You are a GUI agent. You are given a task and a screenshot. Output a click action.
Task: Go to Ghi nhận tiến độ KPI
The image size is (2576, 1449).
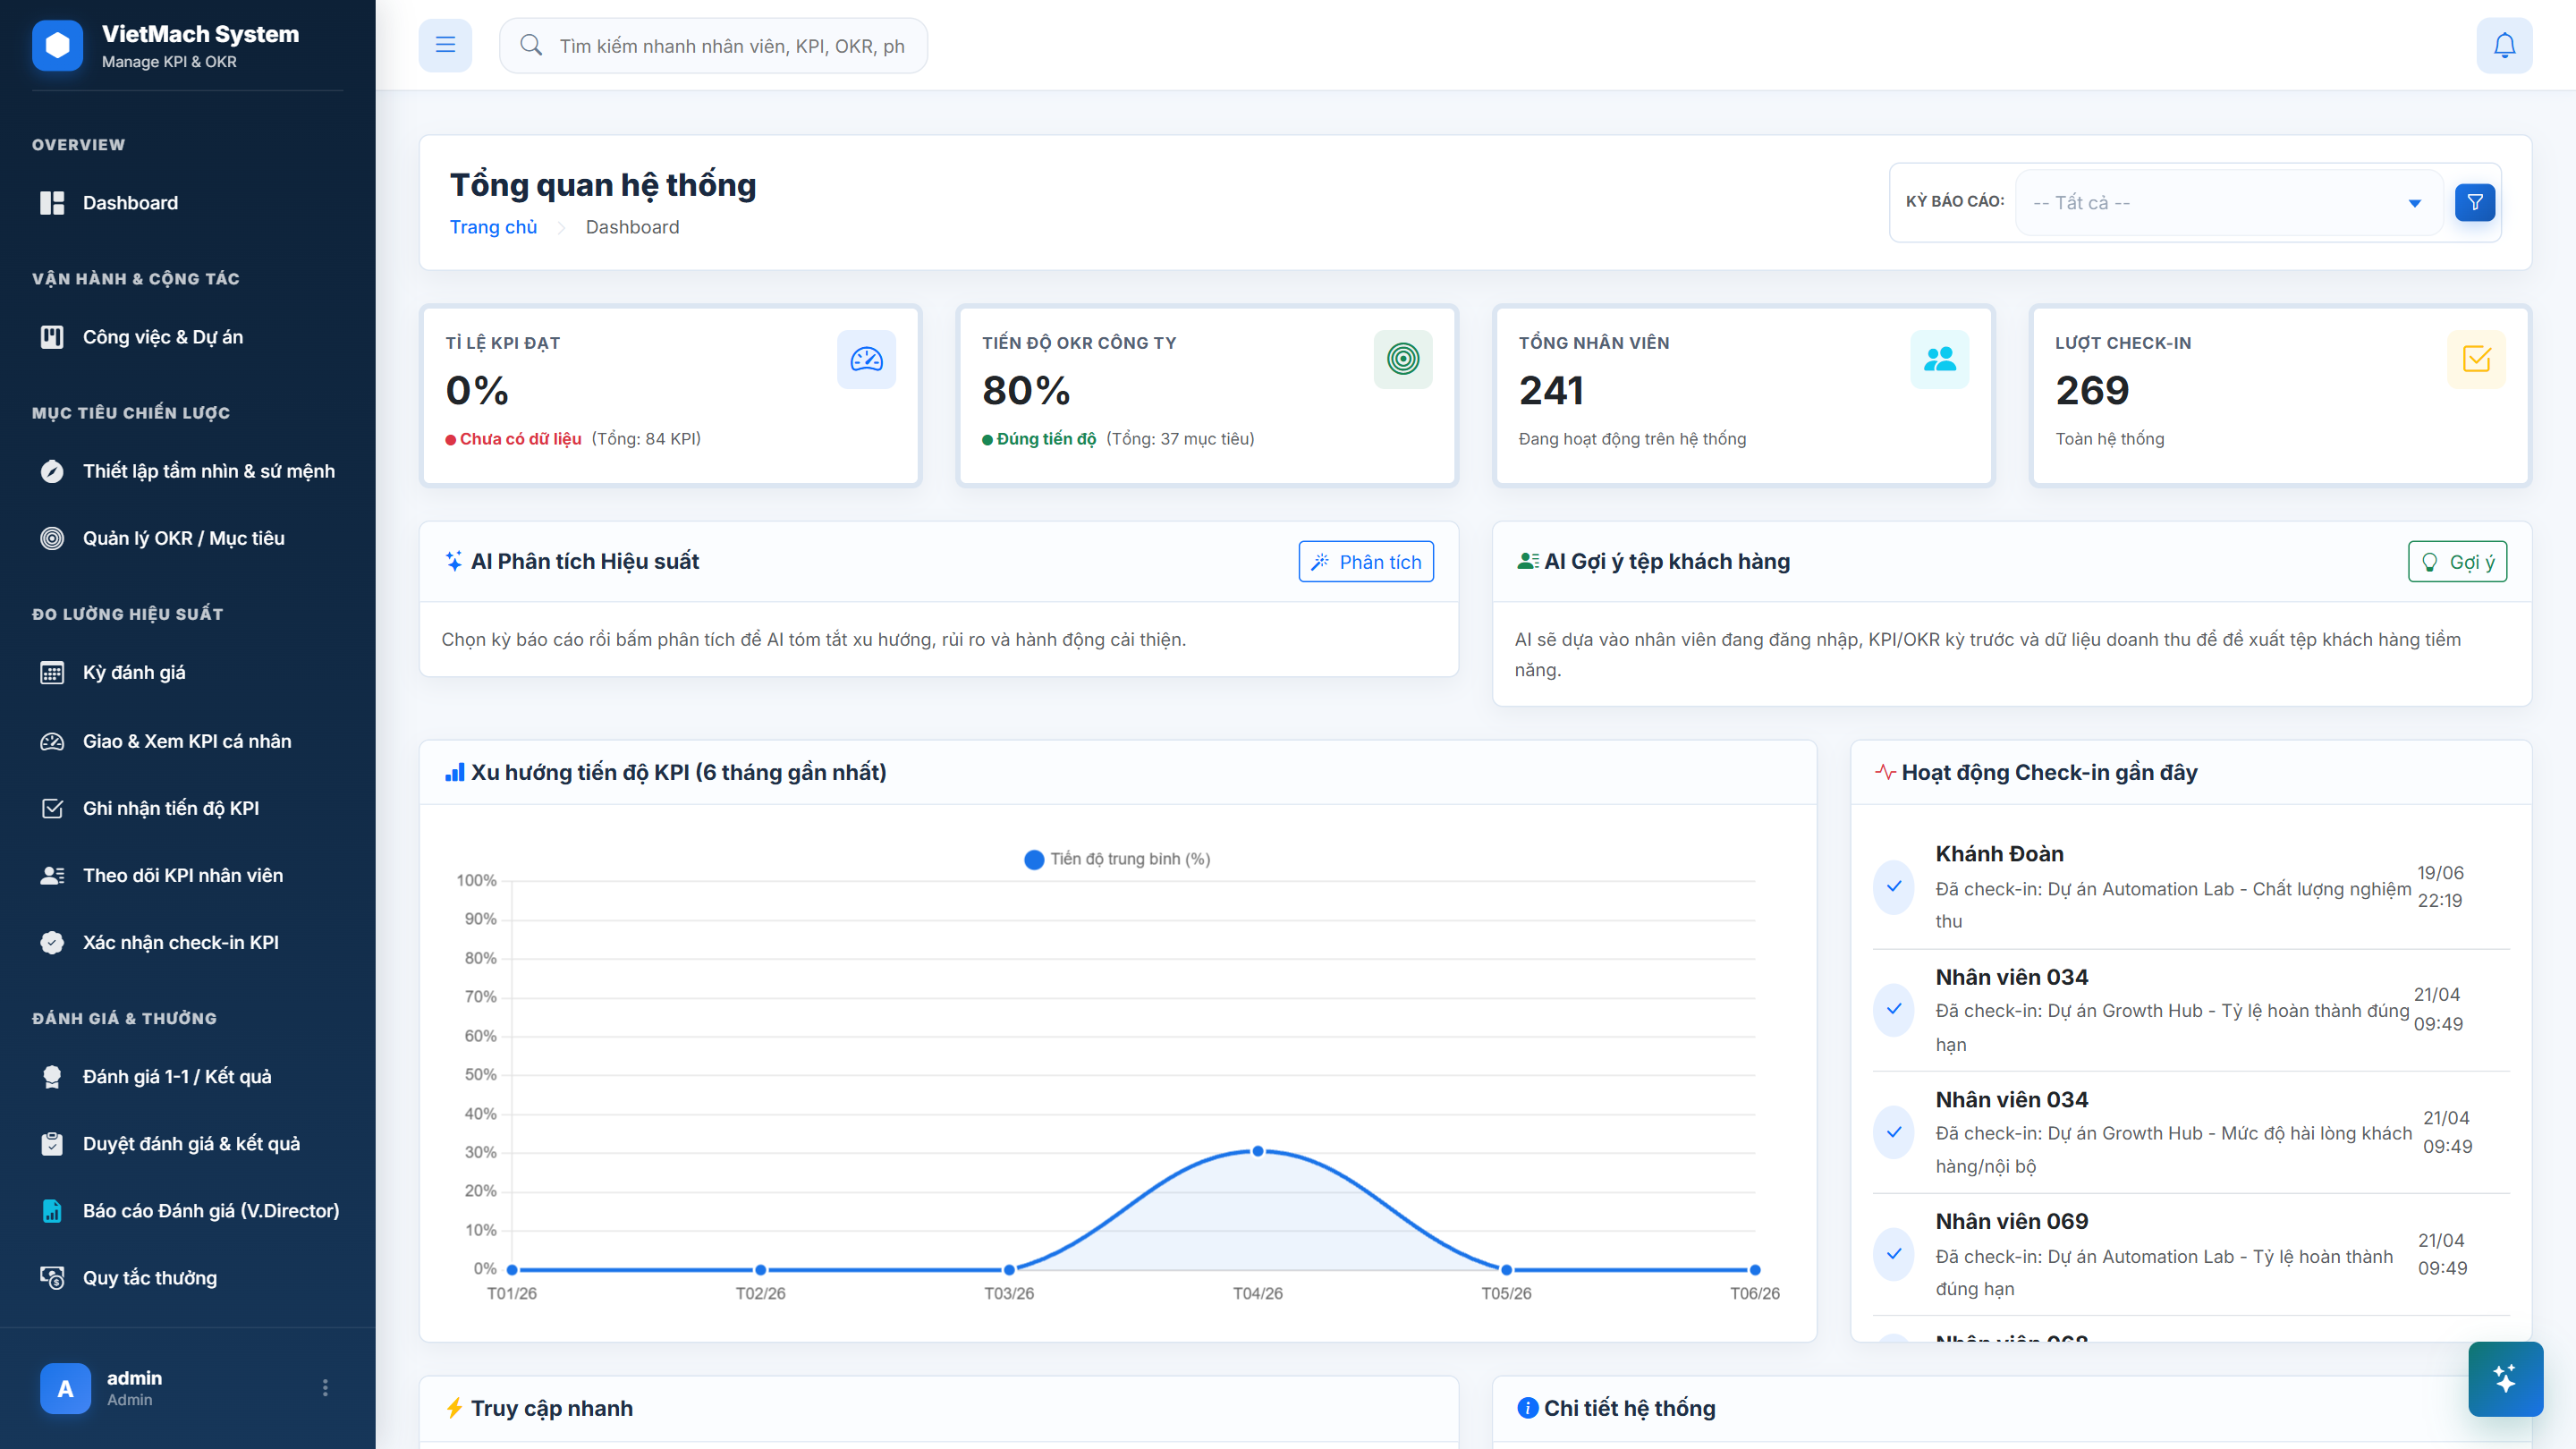[188, 808]
